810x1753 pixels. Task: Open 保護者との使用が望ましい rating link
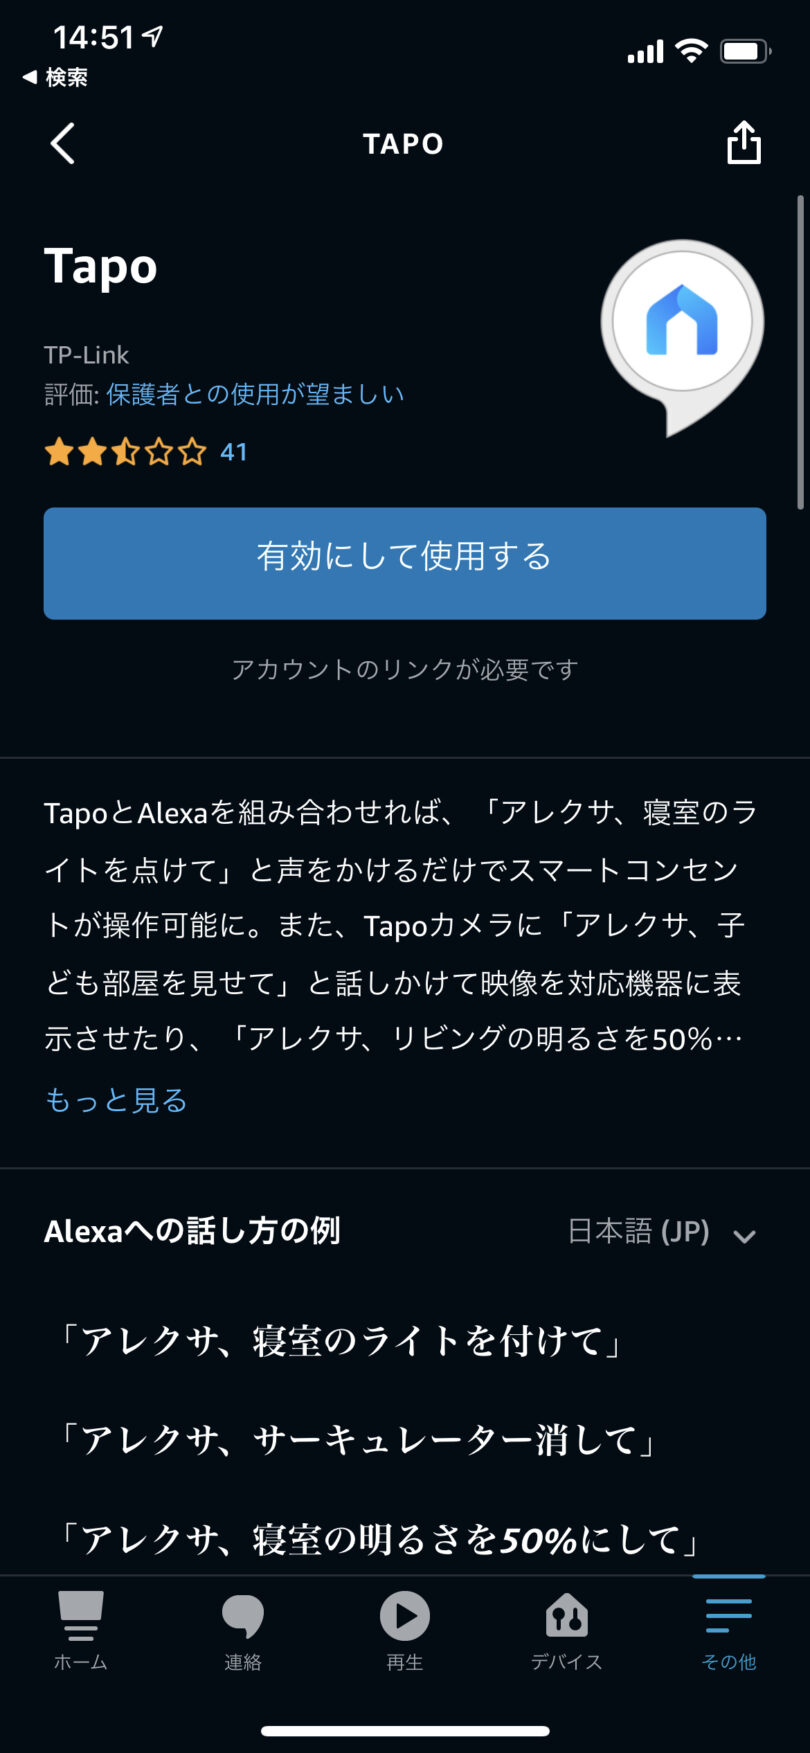pyautogui.click(x=255, y=394)
